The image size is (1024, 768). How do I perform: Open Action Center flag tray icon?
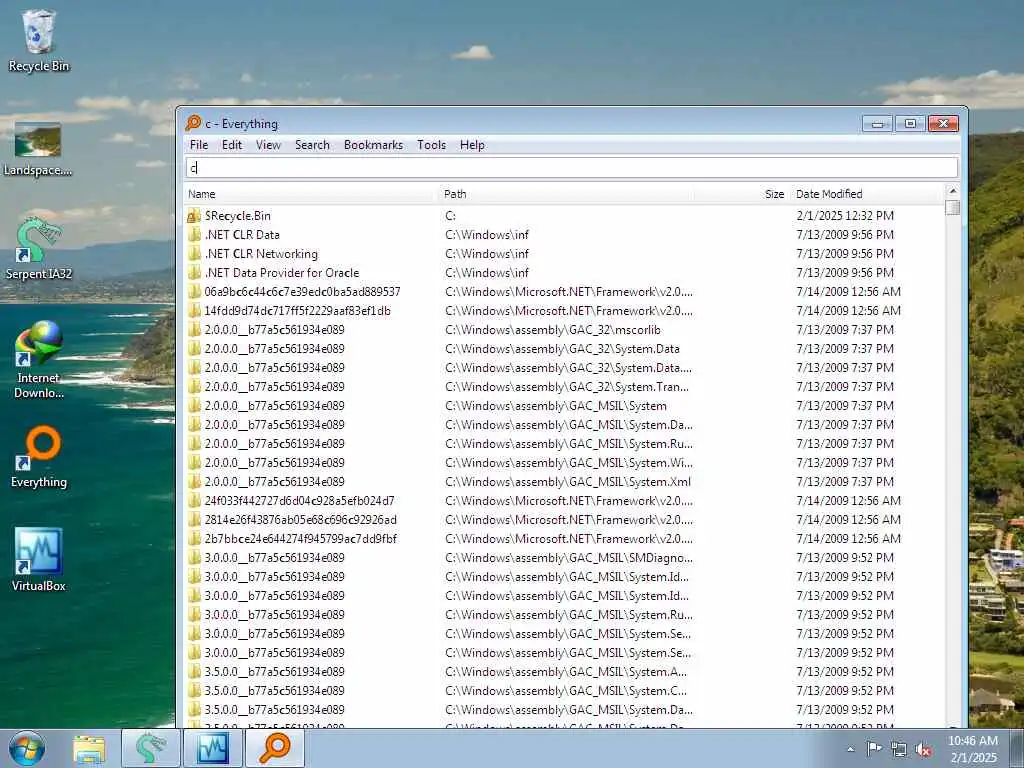point(874,748)
